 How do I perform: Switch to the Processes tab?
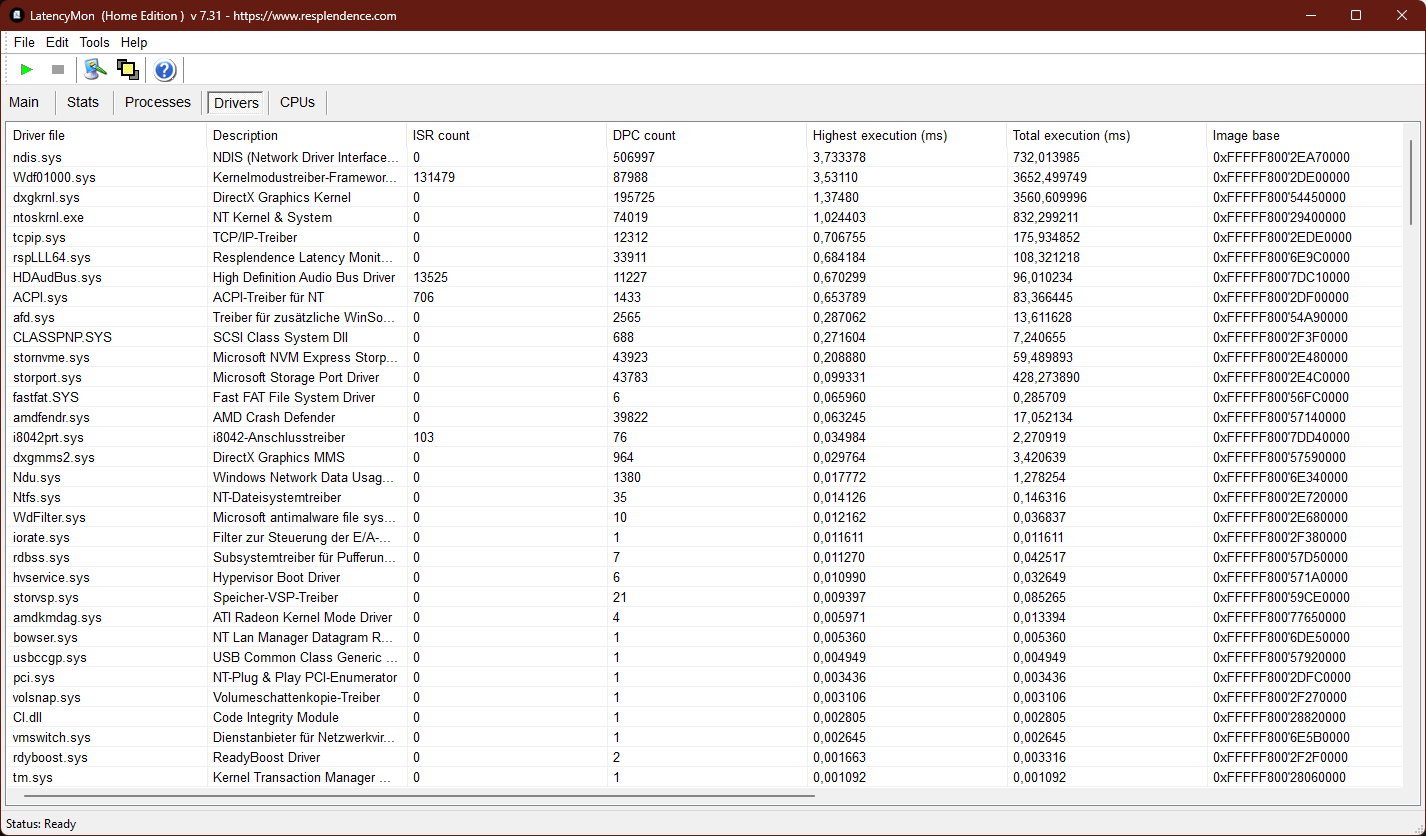click(x=157, y=102)
